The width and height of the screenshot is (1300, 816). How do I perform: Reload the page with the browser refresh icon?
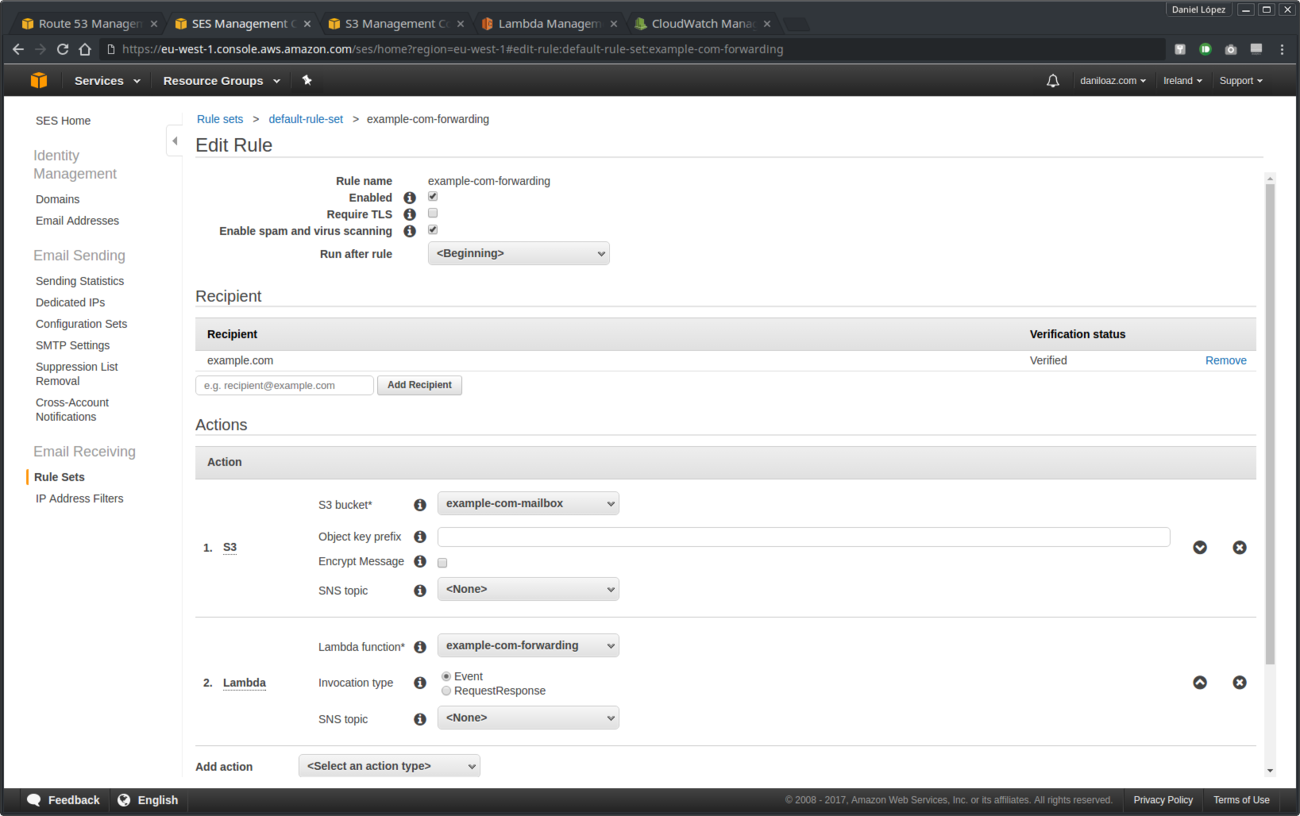[x=62, y=48]
